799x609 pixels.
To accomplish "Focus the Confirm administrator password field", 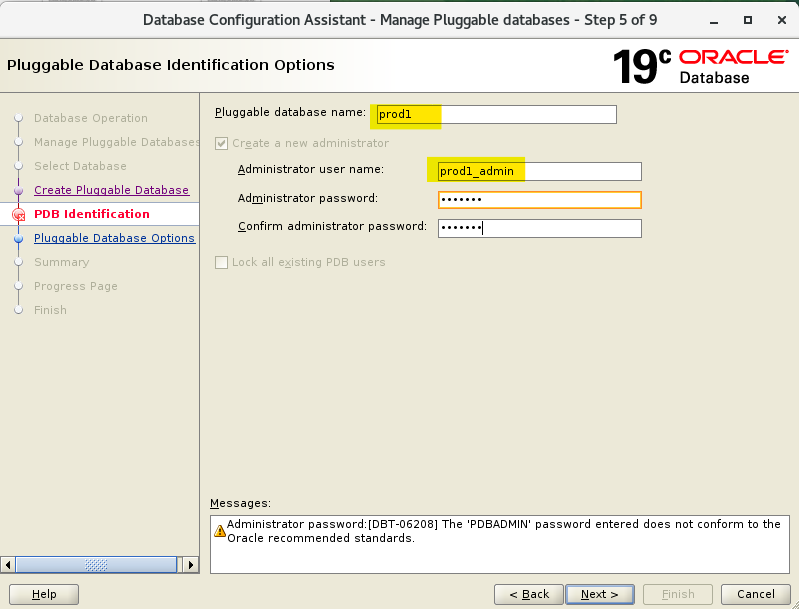I will tap(540, 228).
